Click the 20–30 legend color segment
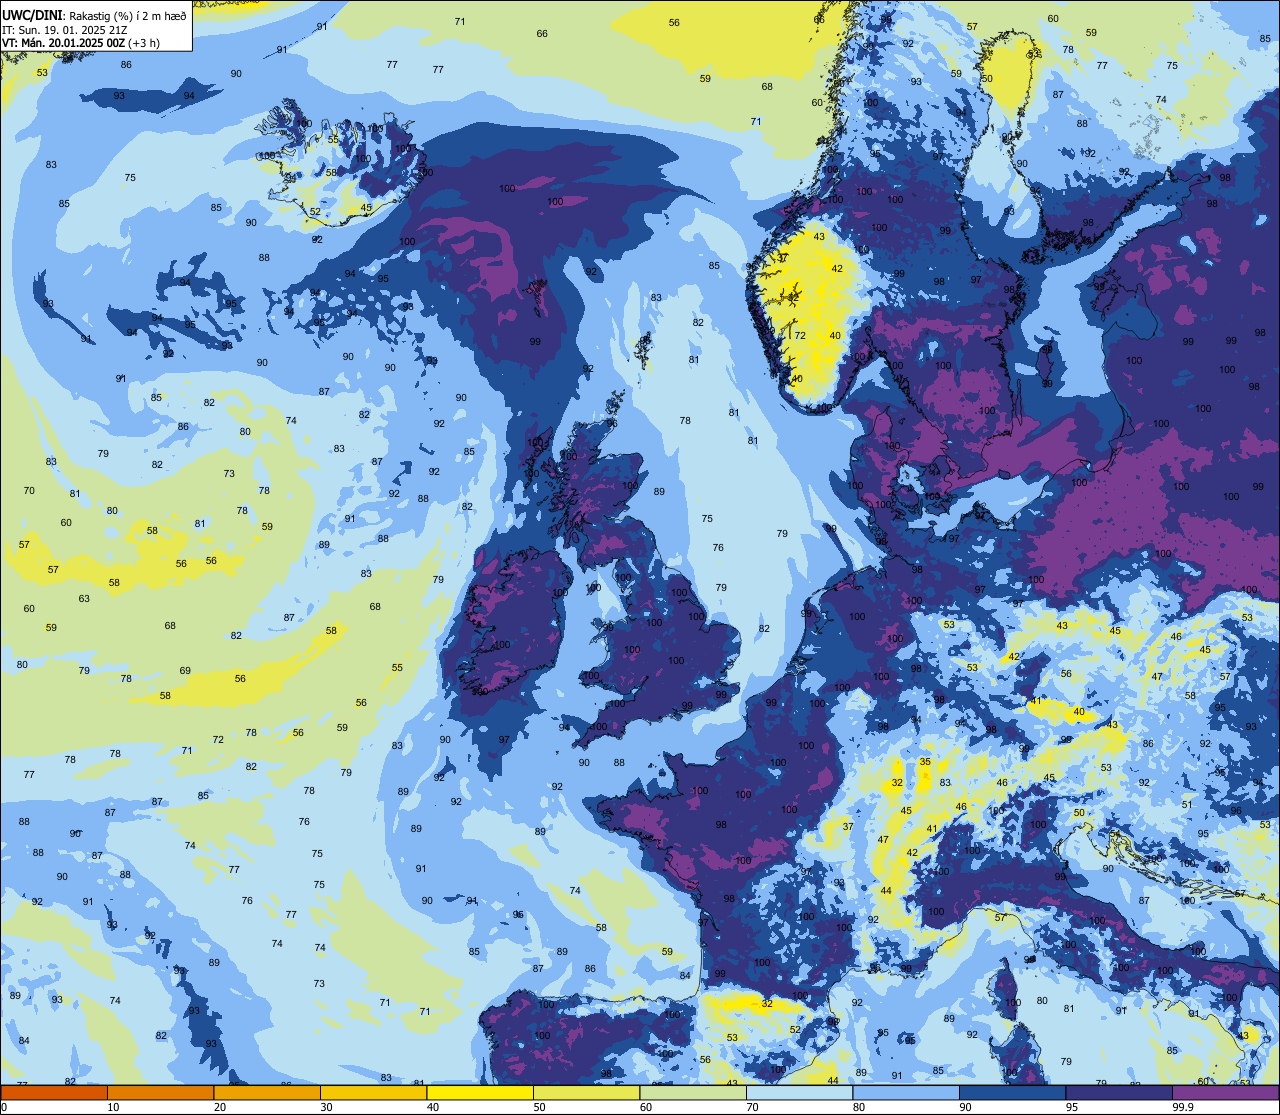Viewport: 1280px width, 1115px height. point(267,1092)
